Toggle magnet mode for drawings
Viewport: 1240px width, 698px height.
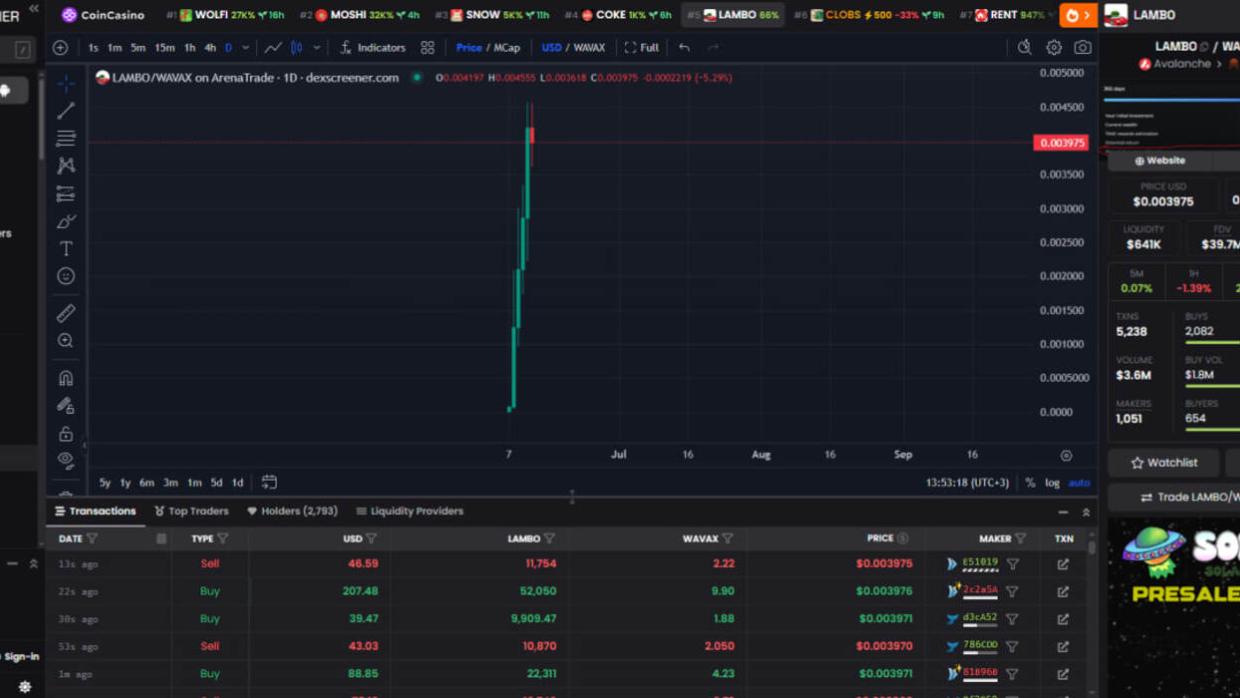66,378
